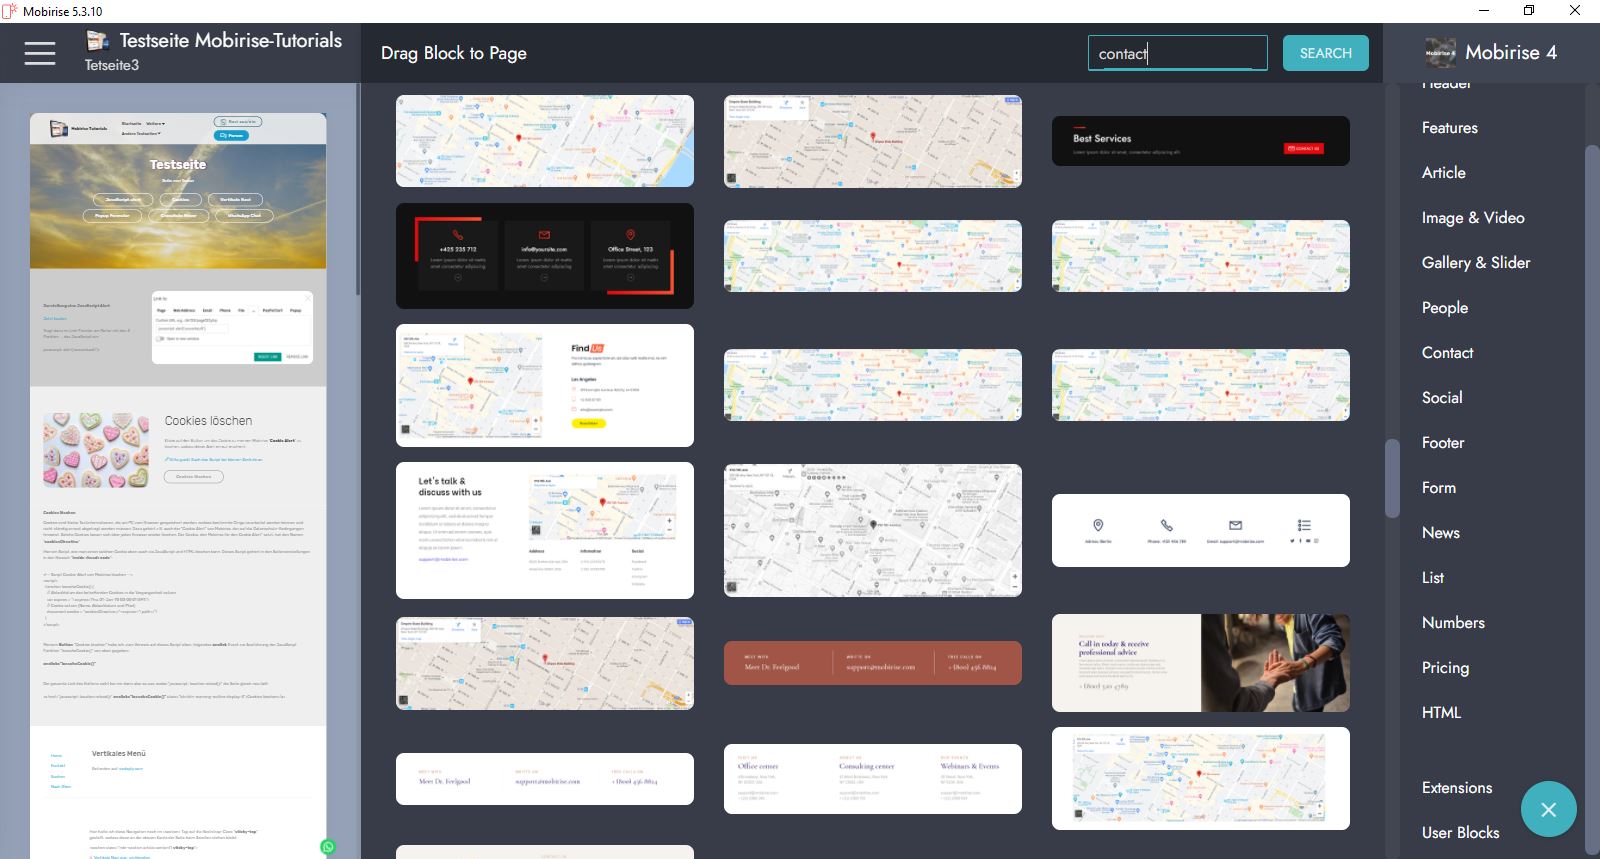The image size is (1600, 859).
Task: Open the Features block category
Action: (1449, 127)
